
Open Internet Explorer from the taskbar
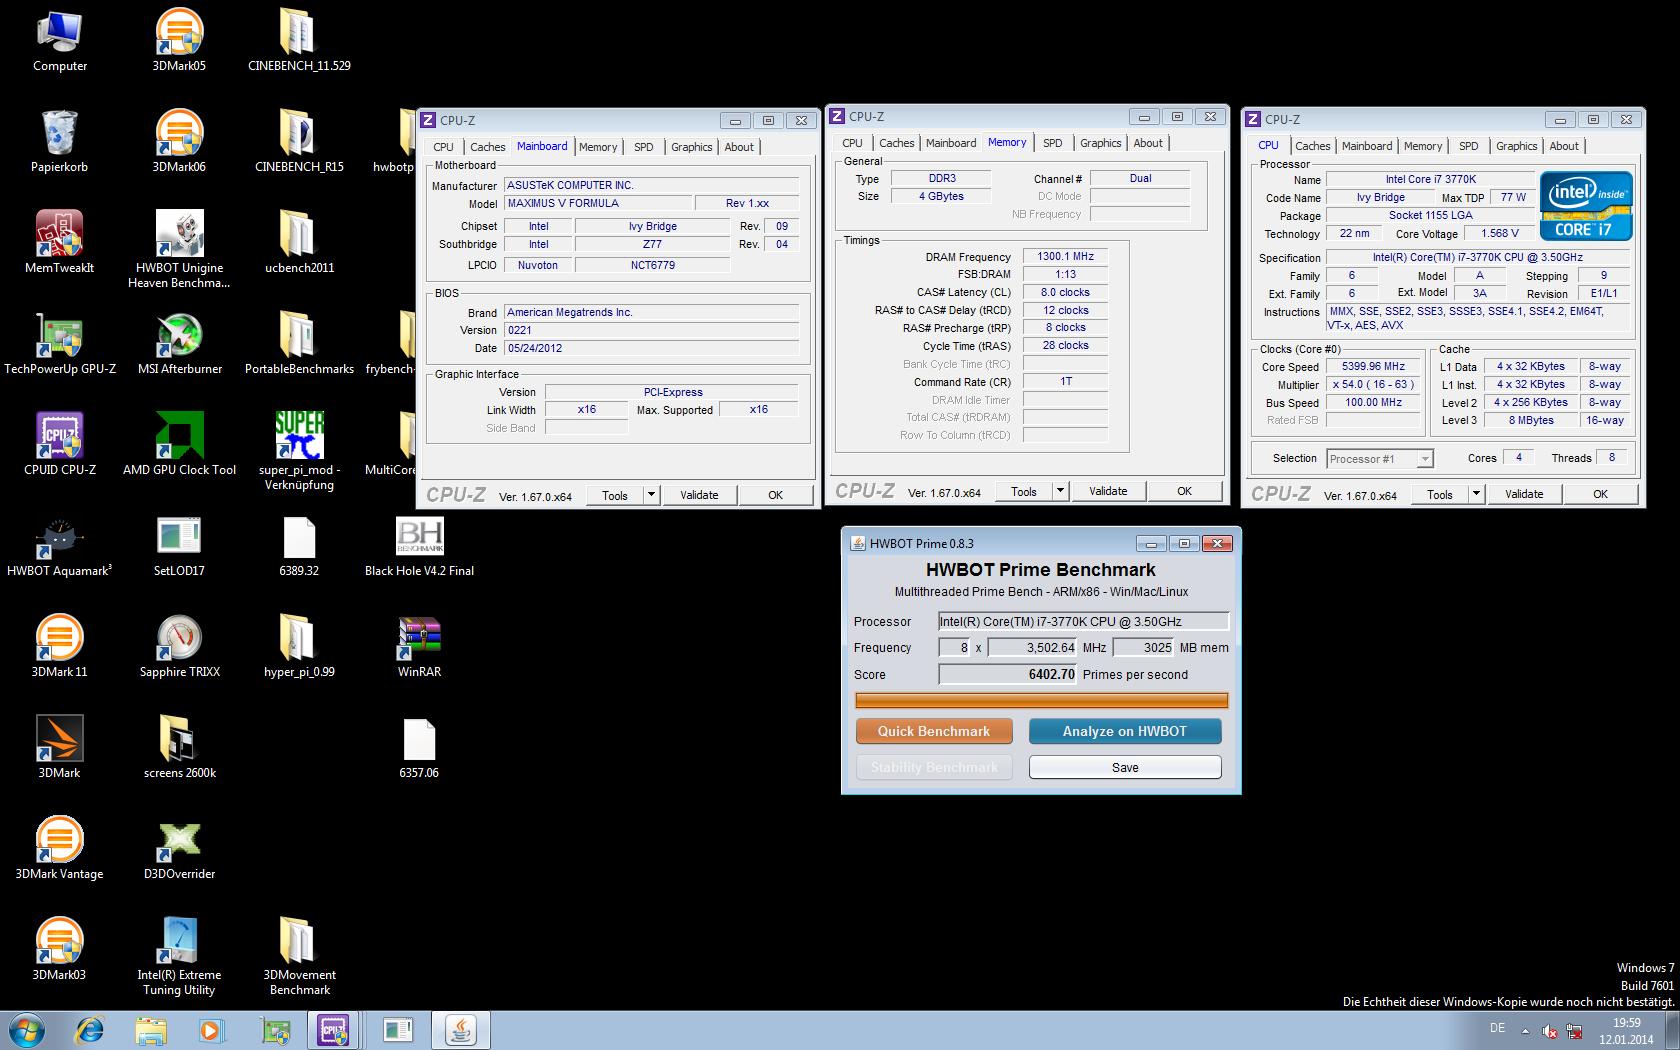pos(91,1030)
